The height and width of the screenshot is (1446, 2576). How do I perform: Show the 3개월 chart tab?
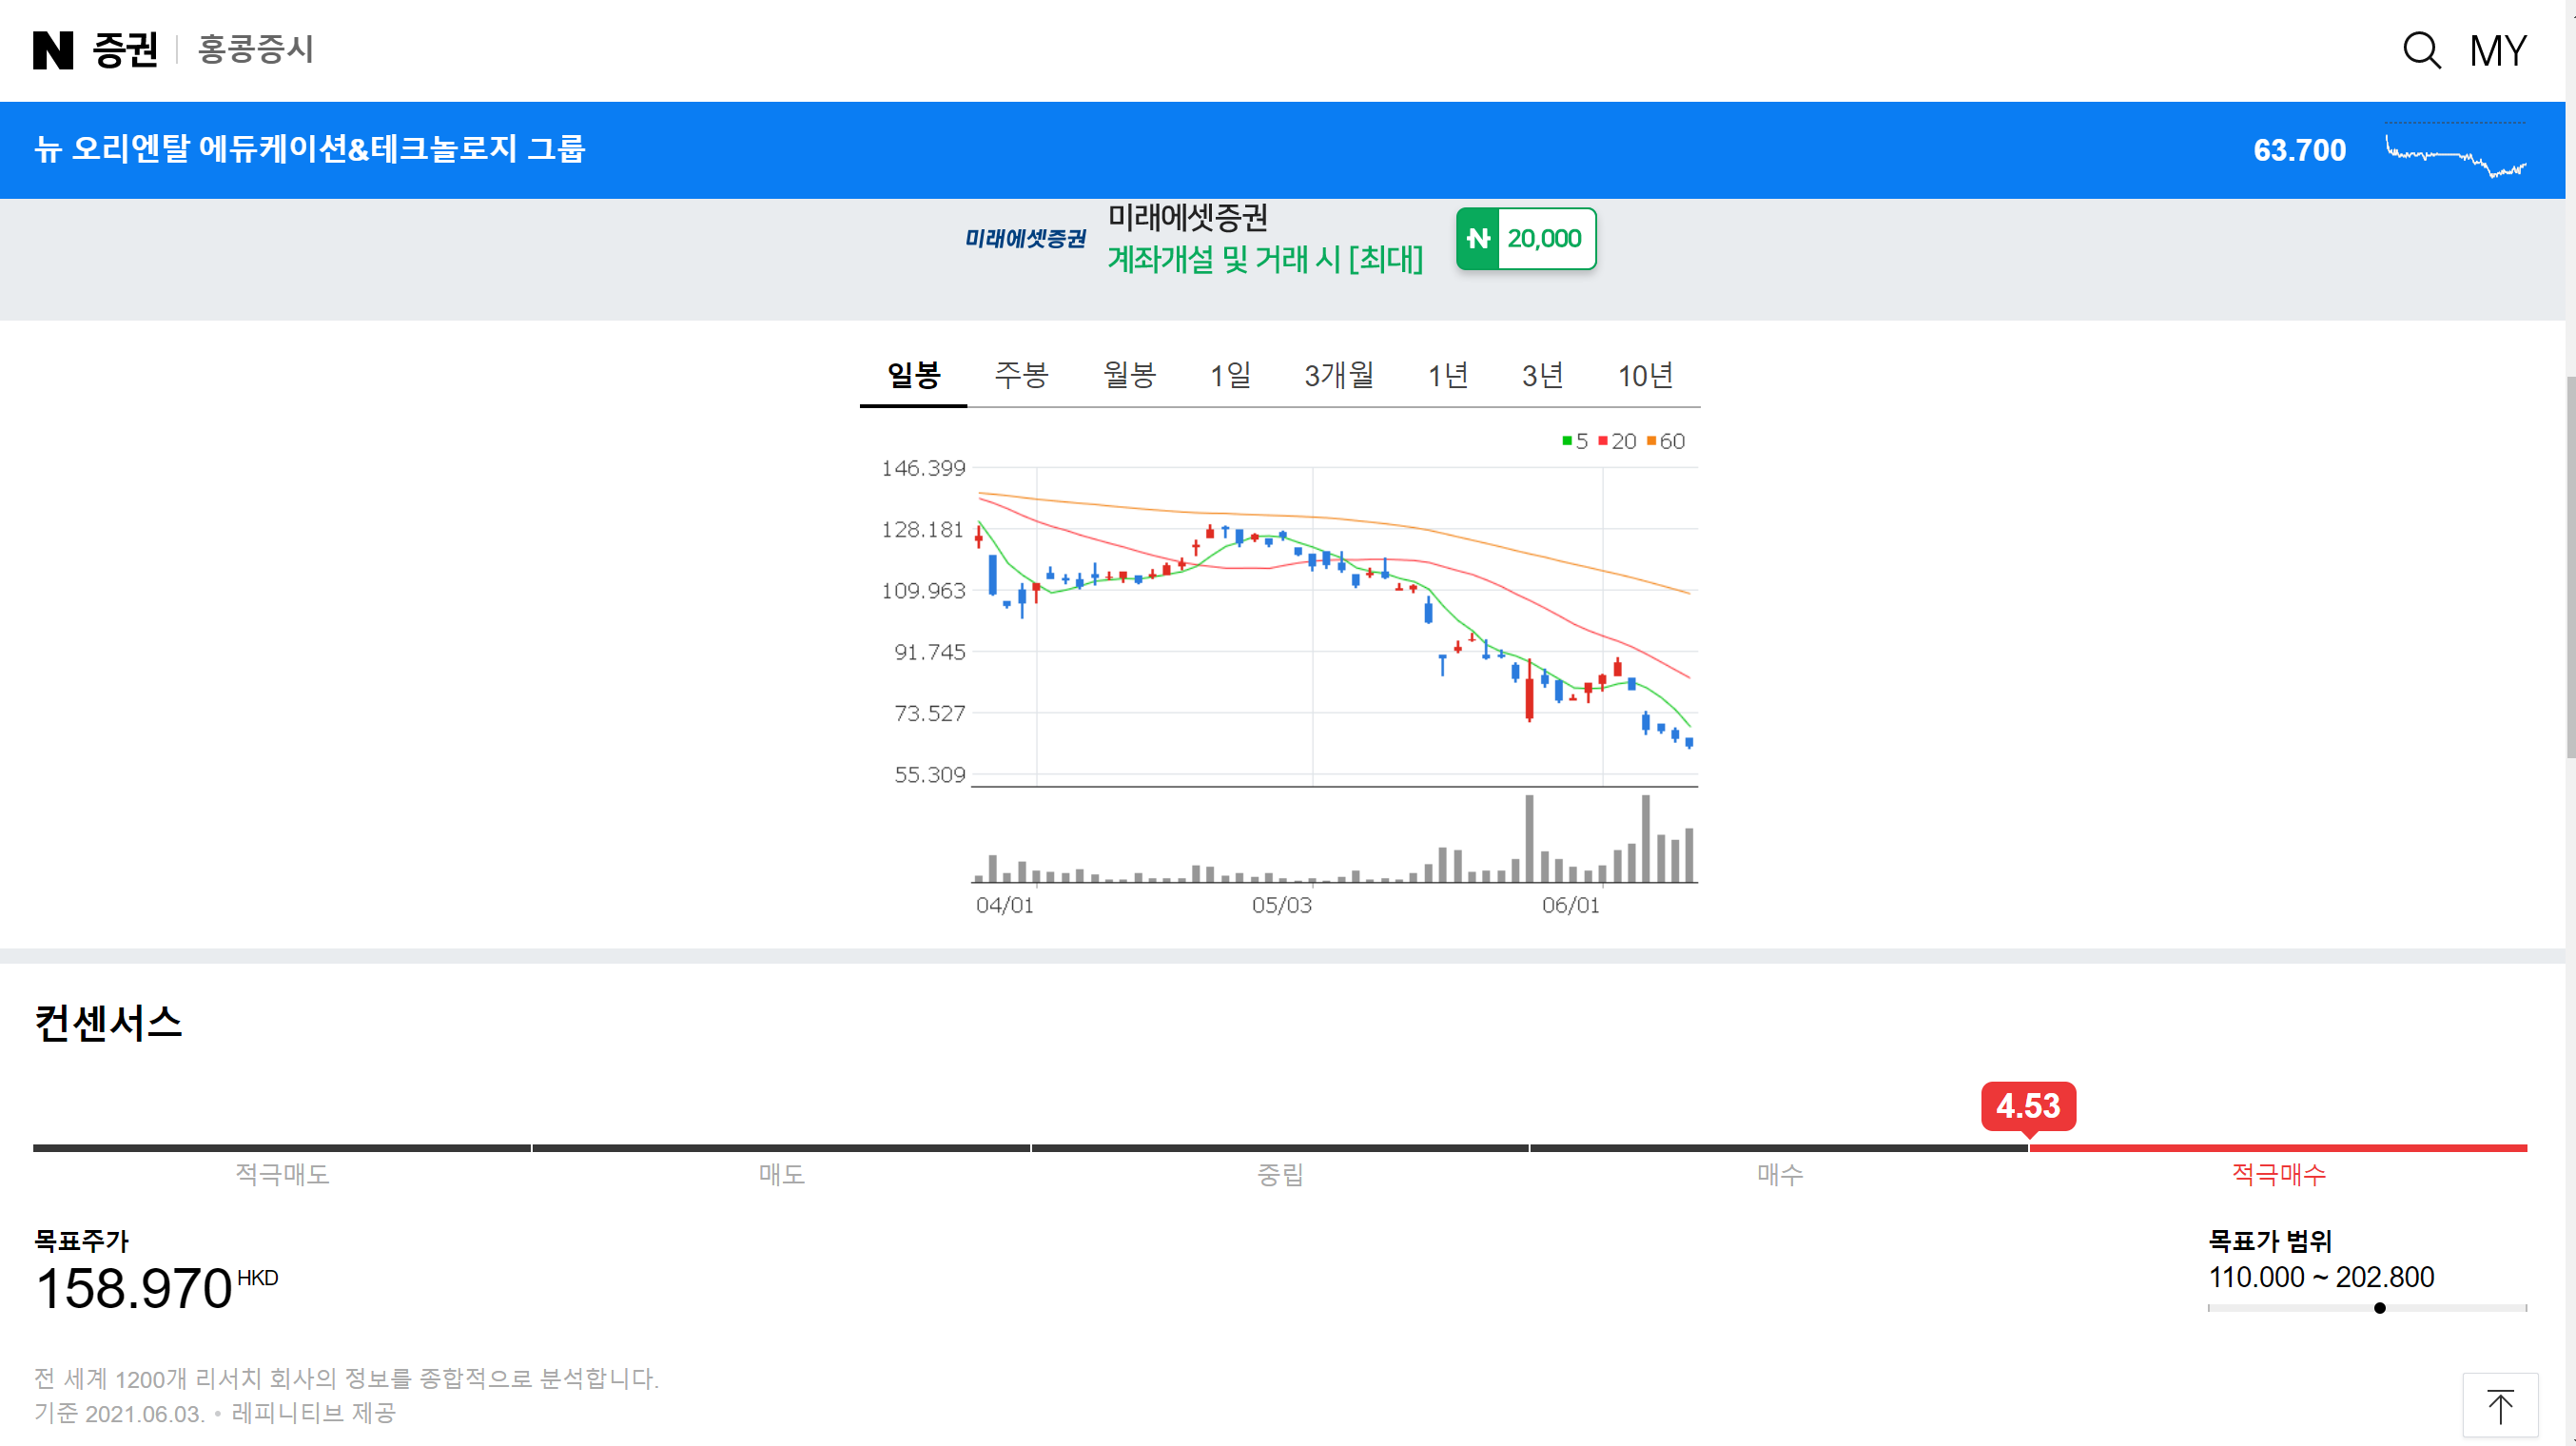click(x=1339, y=376)
